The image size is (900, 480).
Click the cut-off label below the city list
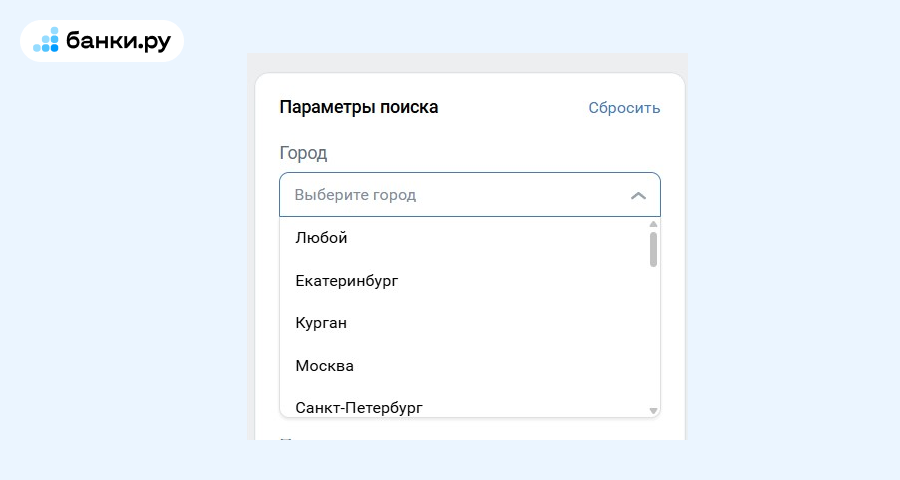pos(287,438)
